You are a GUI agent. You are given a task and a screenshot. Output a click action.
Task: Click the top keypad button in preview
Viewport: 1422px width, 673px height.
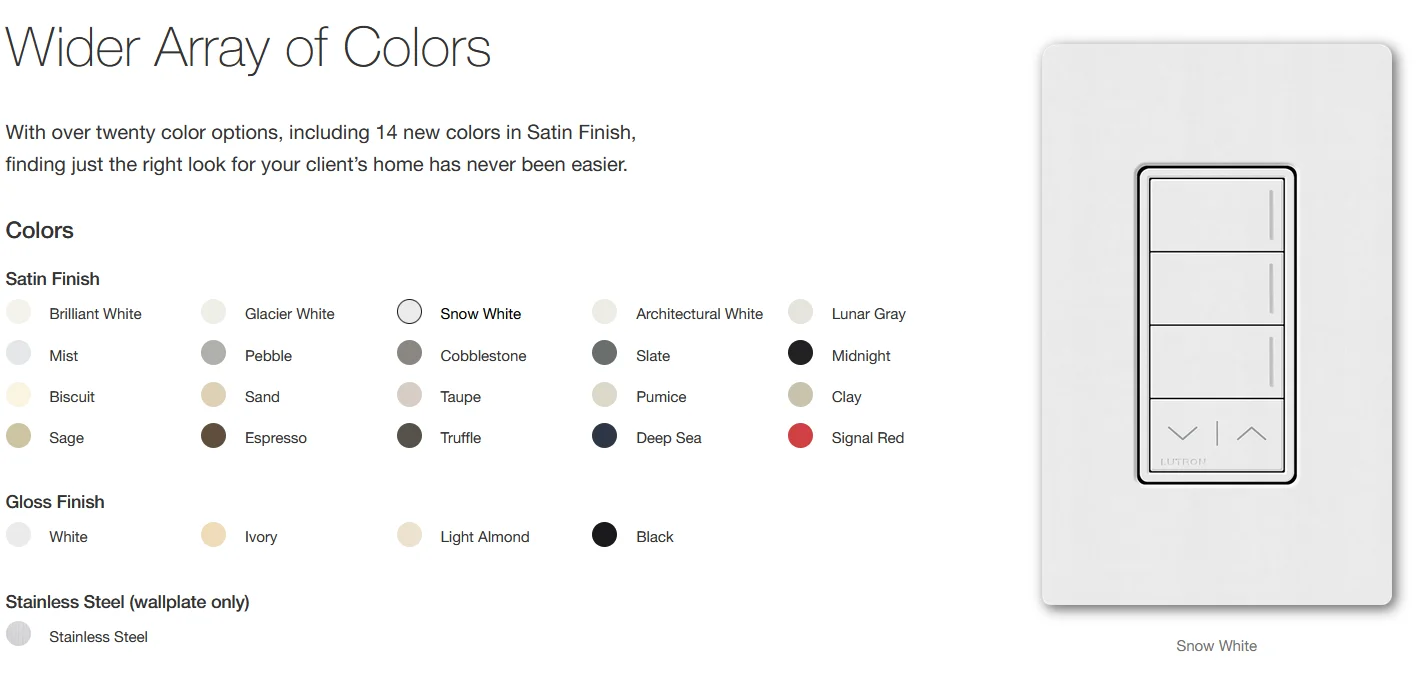coord(1216,215)
